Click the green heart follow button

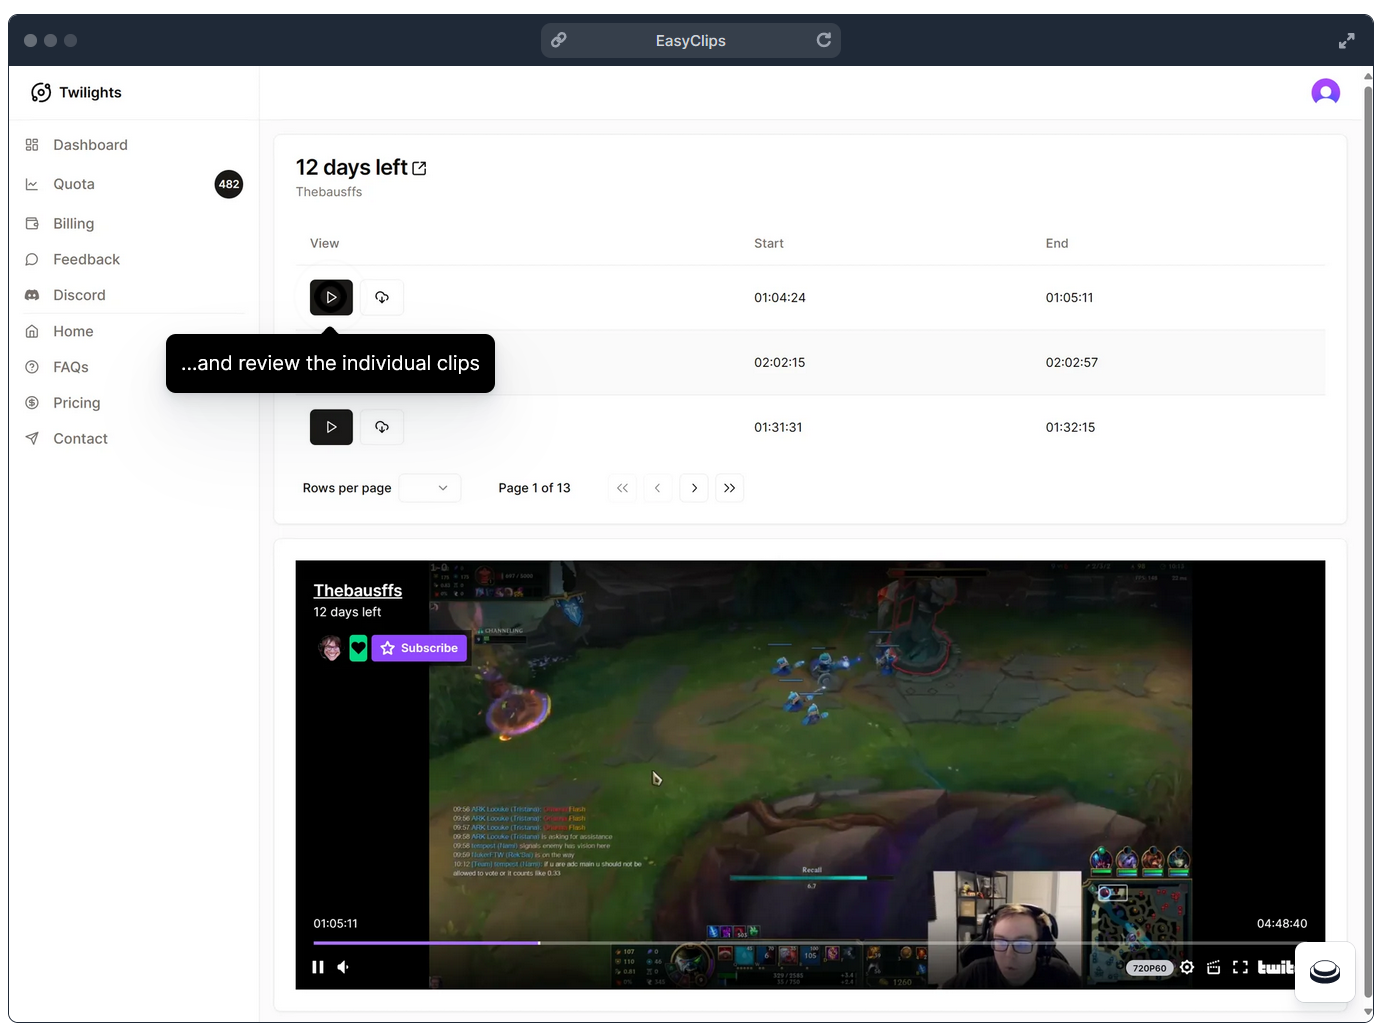358,648
